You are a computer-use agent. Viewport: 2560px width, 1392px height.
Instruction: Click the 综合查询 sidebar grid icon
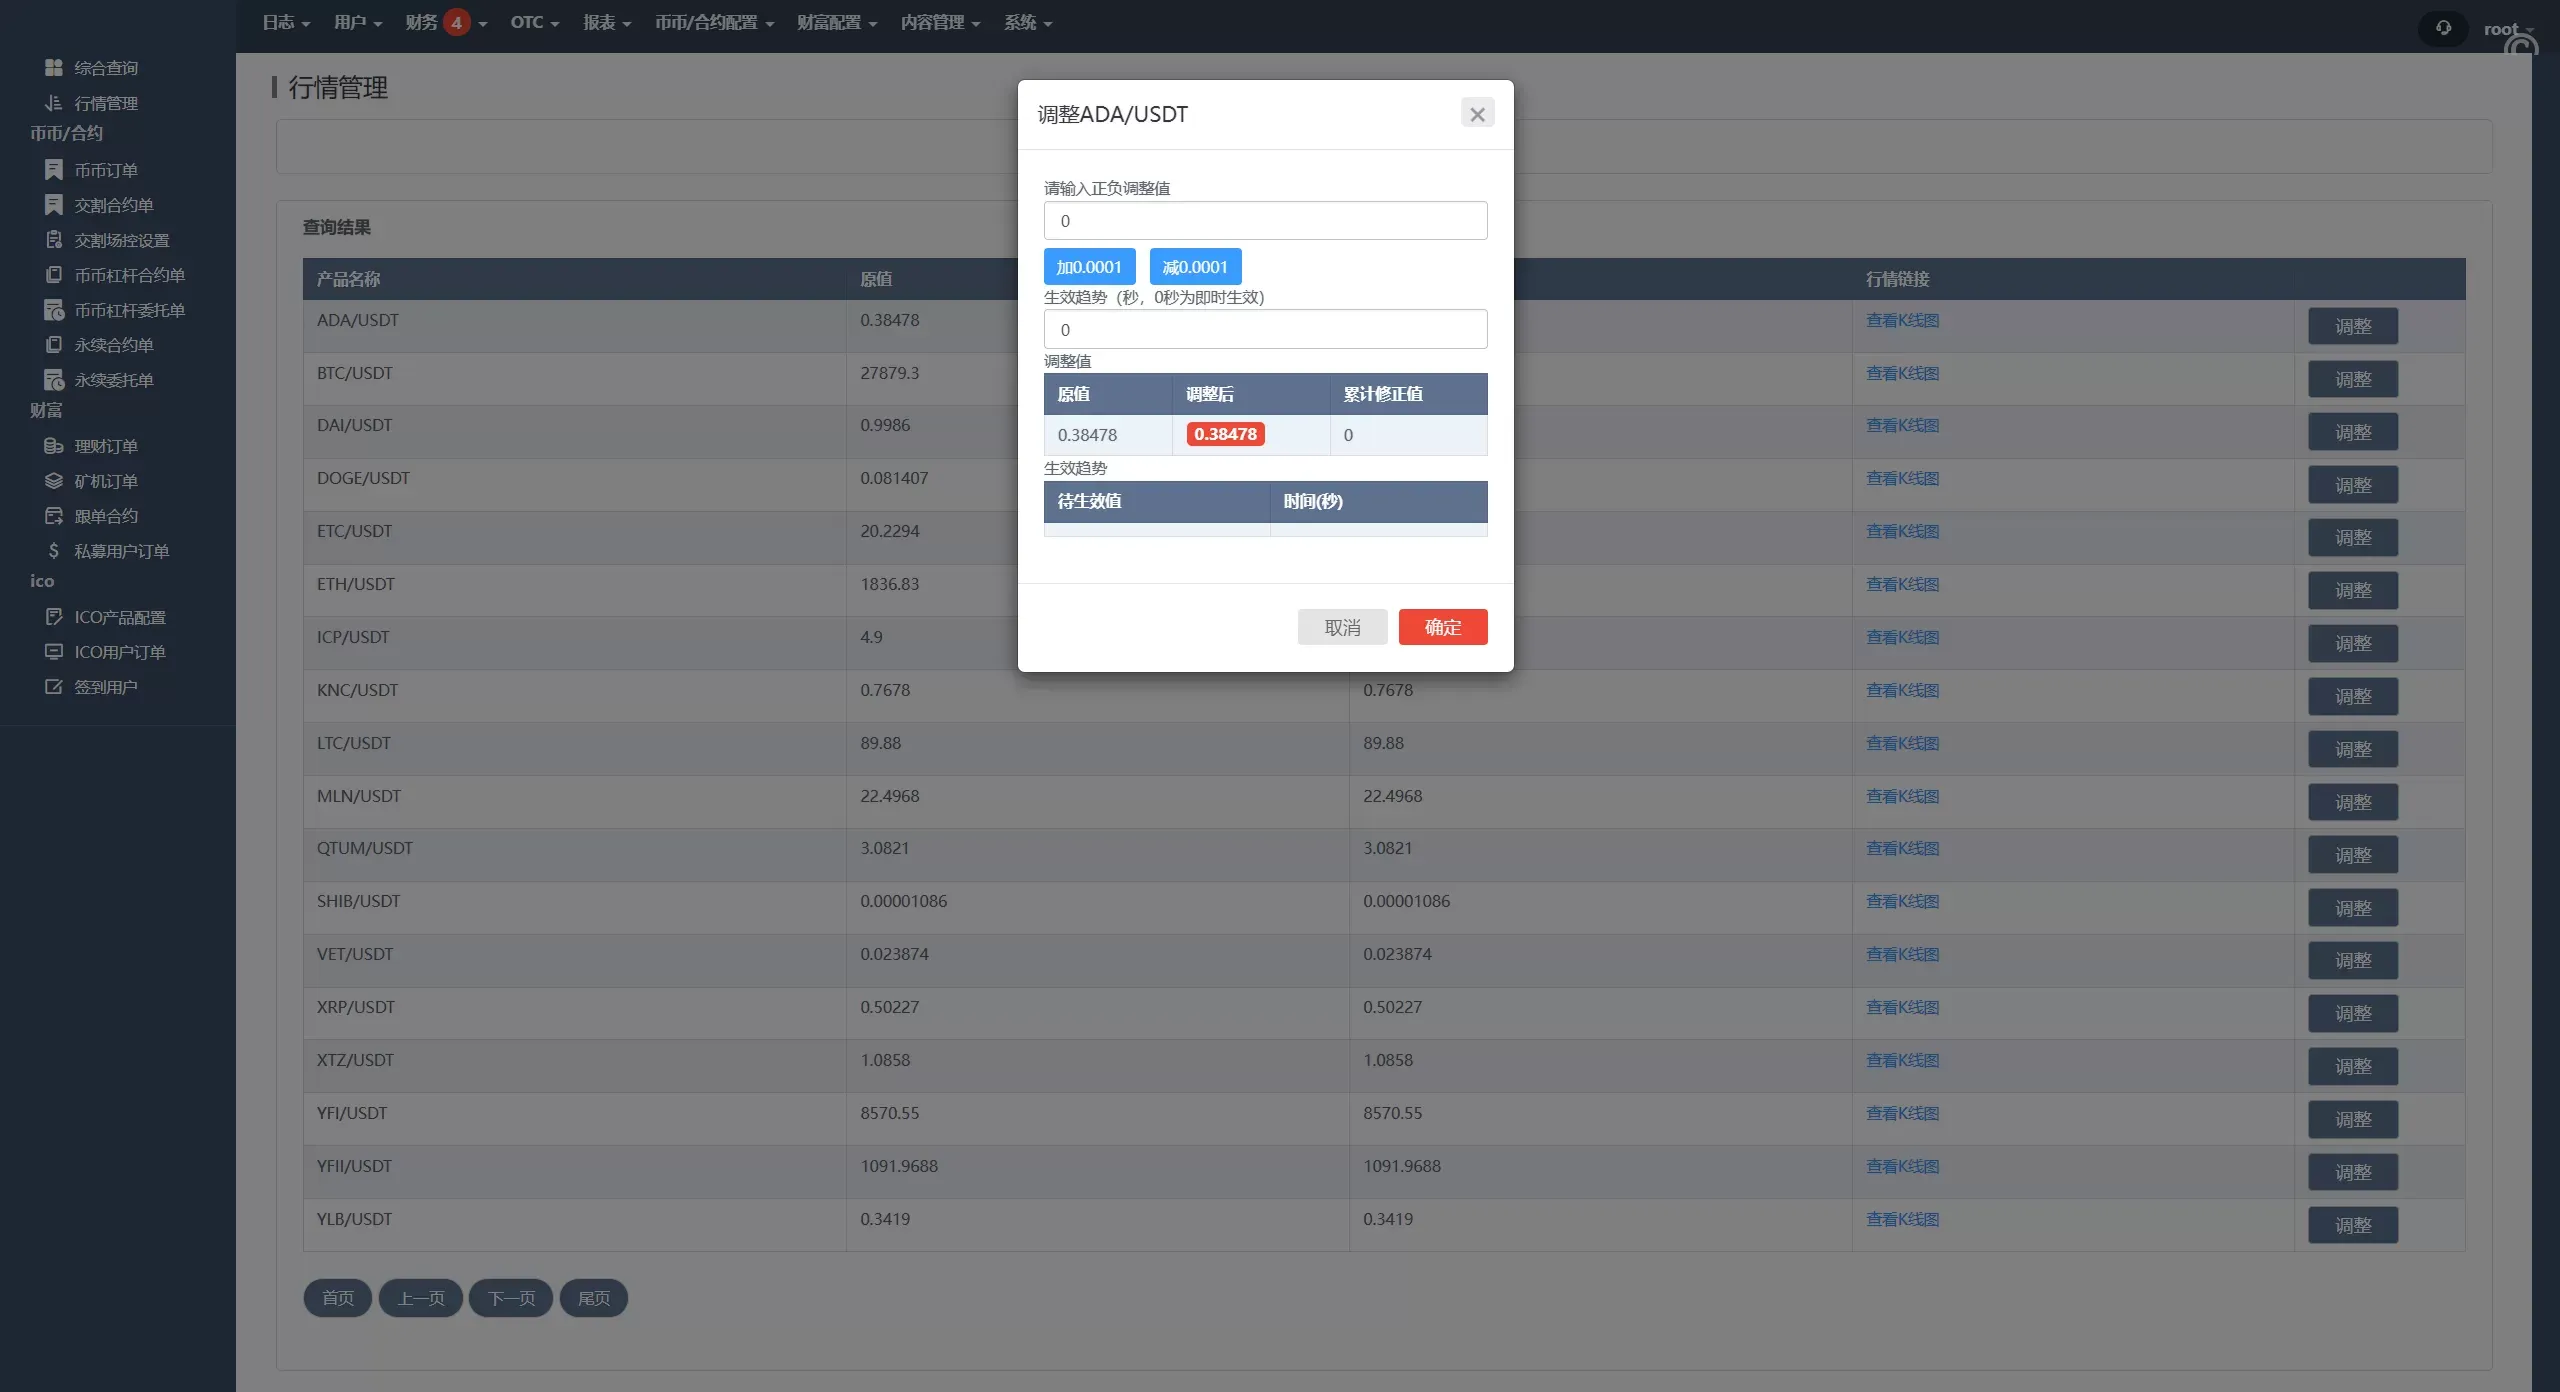54,68
